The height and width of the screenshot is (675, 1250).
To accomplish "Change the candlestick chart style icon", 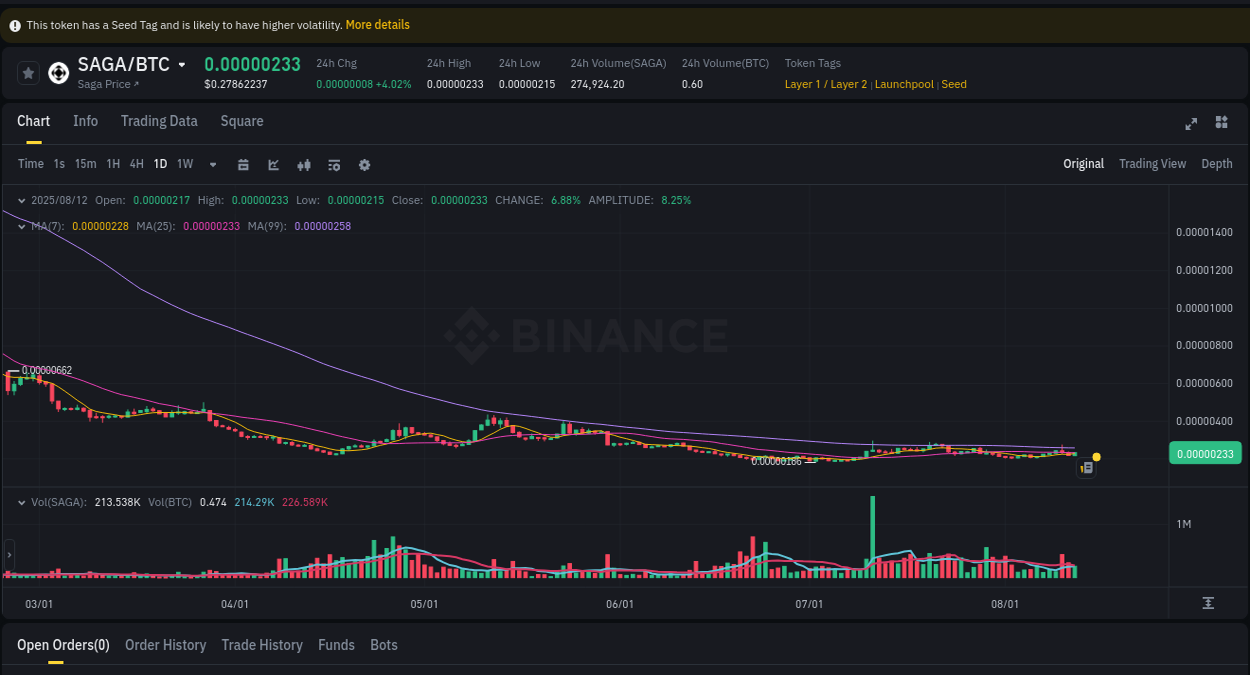I will [305, 165].
